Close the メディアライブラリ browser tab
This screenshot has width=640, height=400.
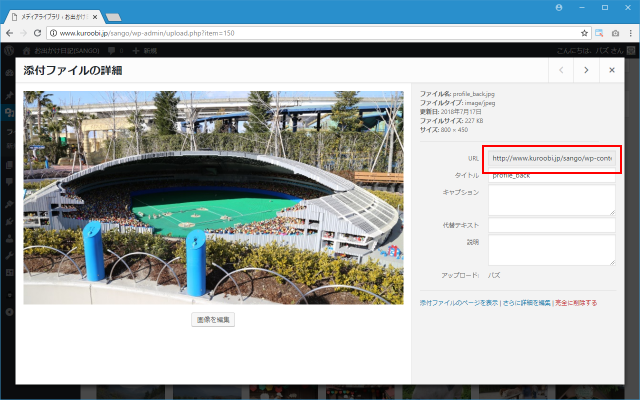(x=95, y=17)
